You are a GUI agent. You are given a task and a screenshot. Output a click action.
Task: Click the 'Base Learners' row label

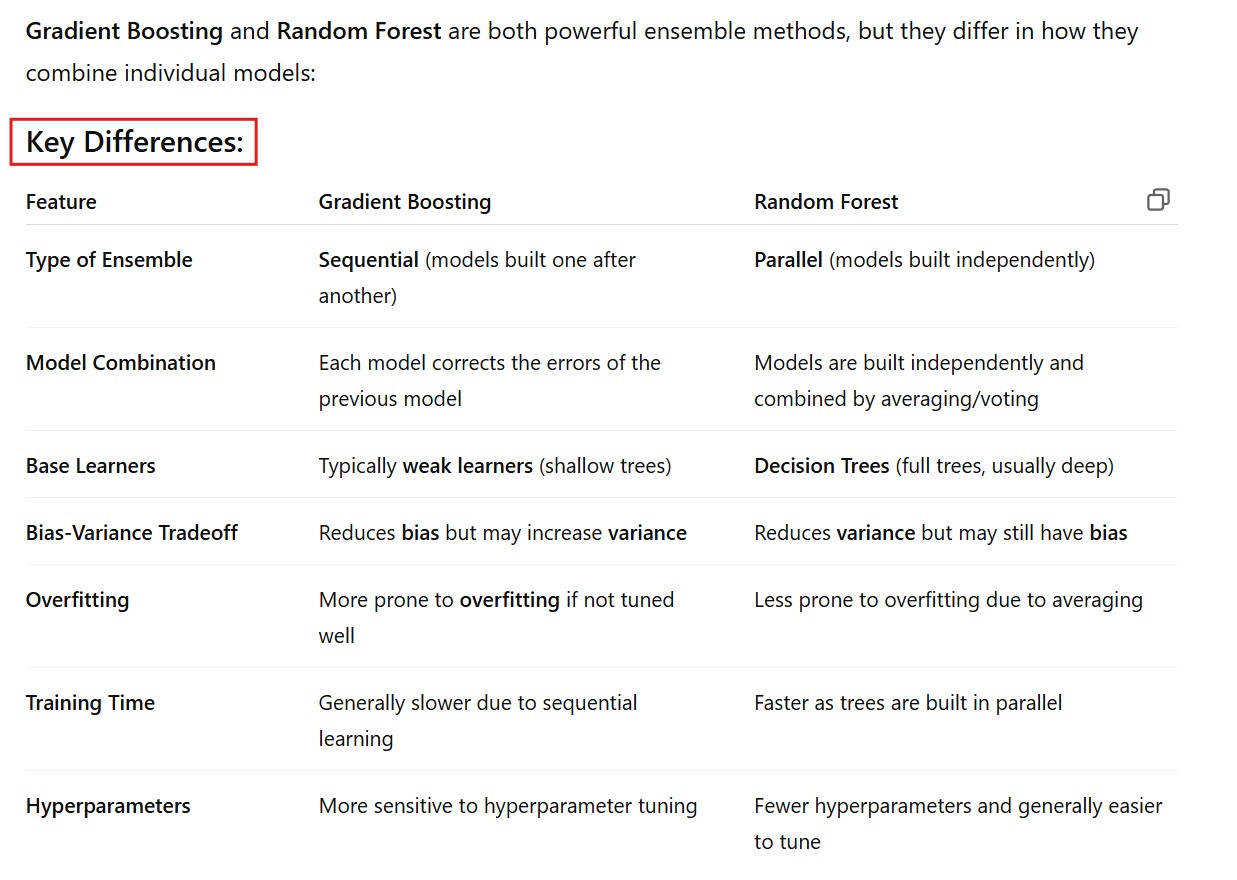point(90,466)
